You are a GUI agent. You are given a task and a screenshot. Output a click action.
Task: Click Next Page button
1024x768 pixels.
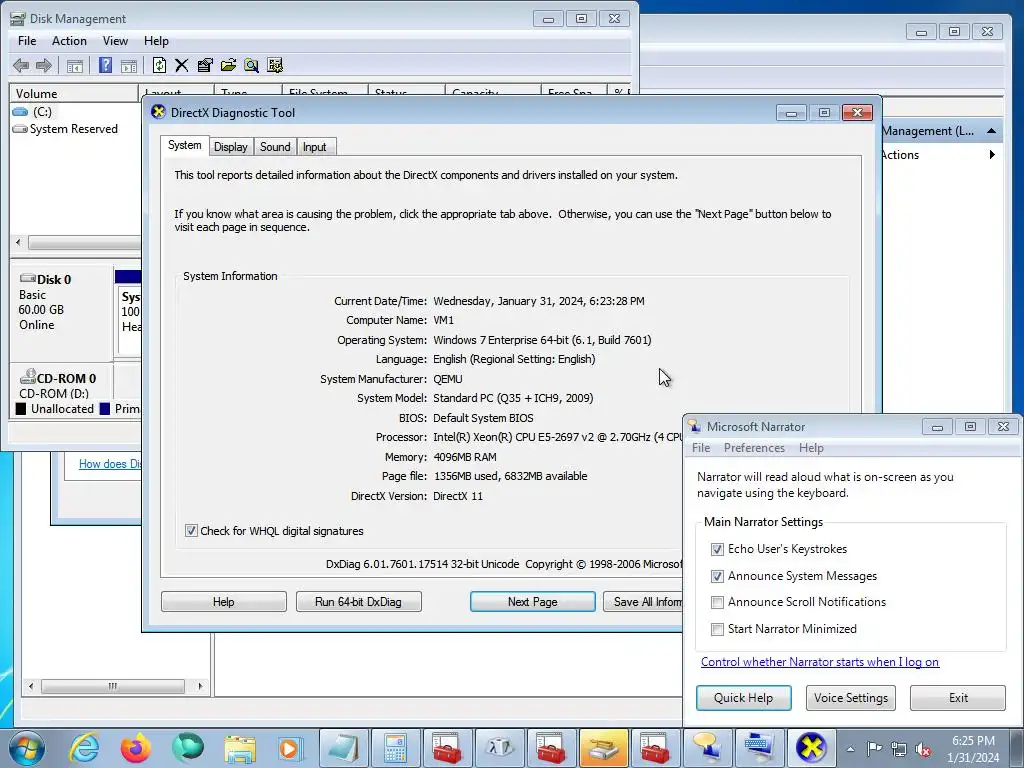click(532, 601)
